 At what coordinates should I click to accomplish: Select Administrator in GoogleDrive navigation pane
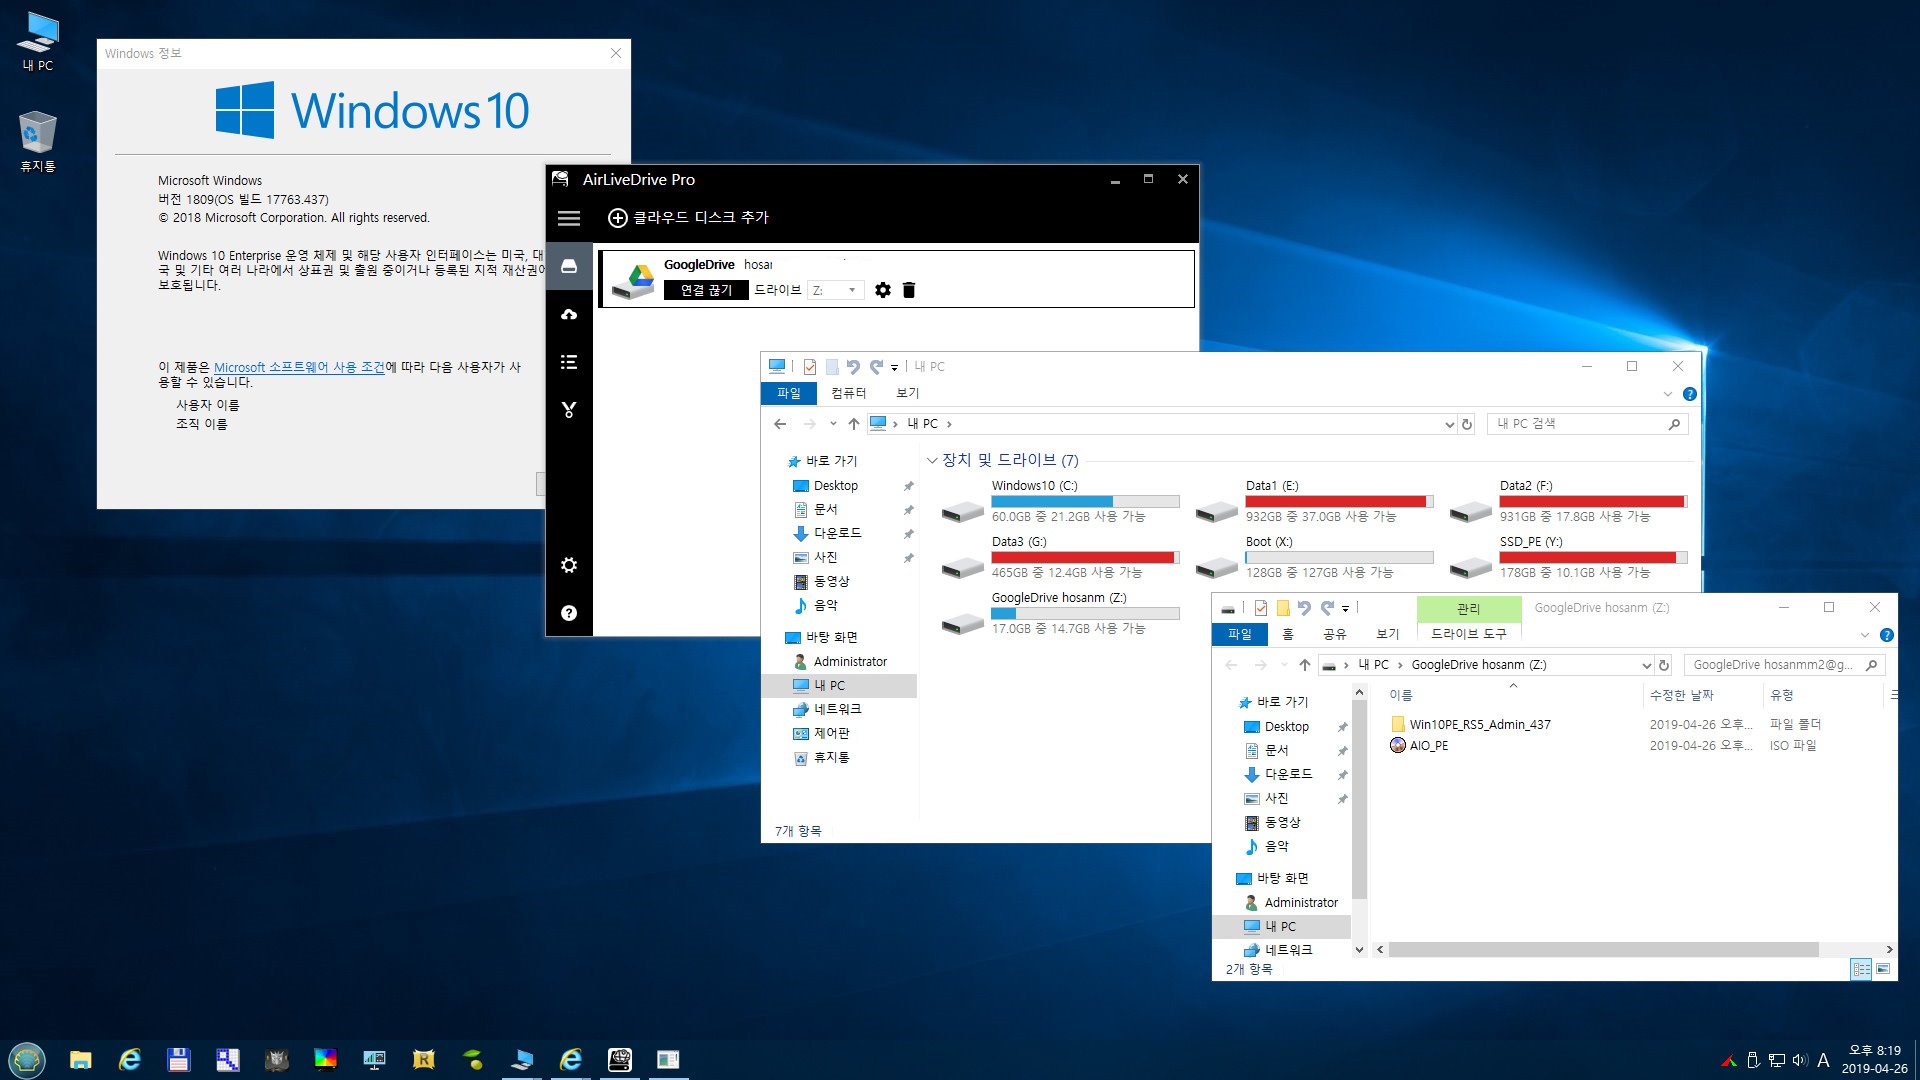(x=1300, y=902)
